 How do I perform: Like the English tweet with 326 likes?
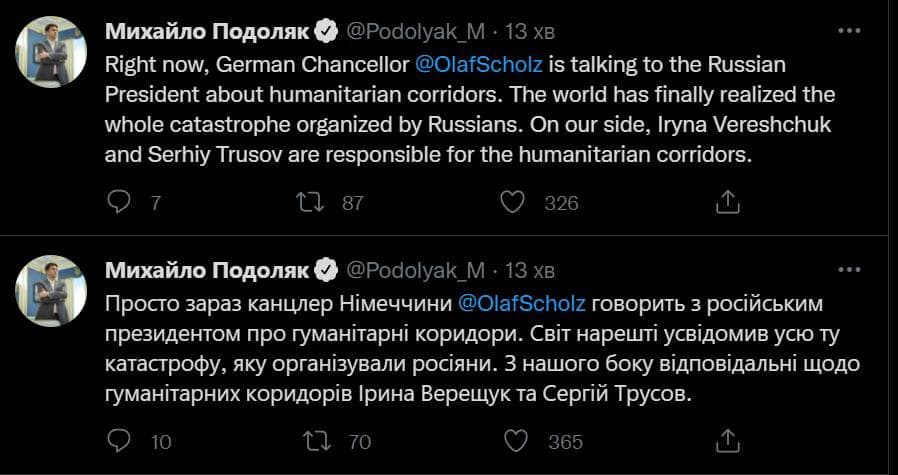pos(513,202)
